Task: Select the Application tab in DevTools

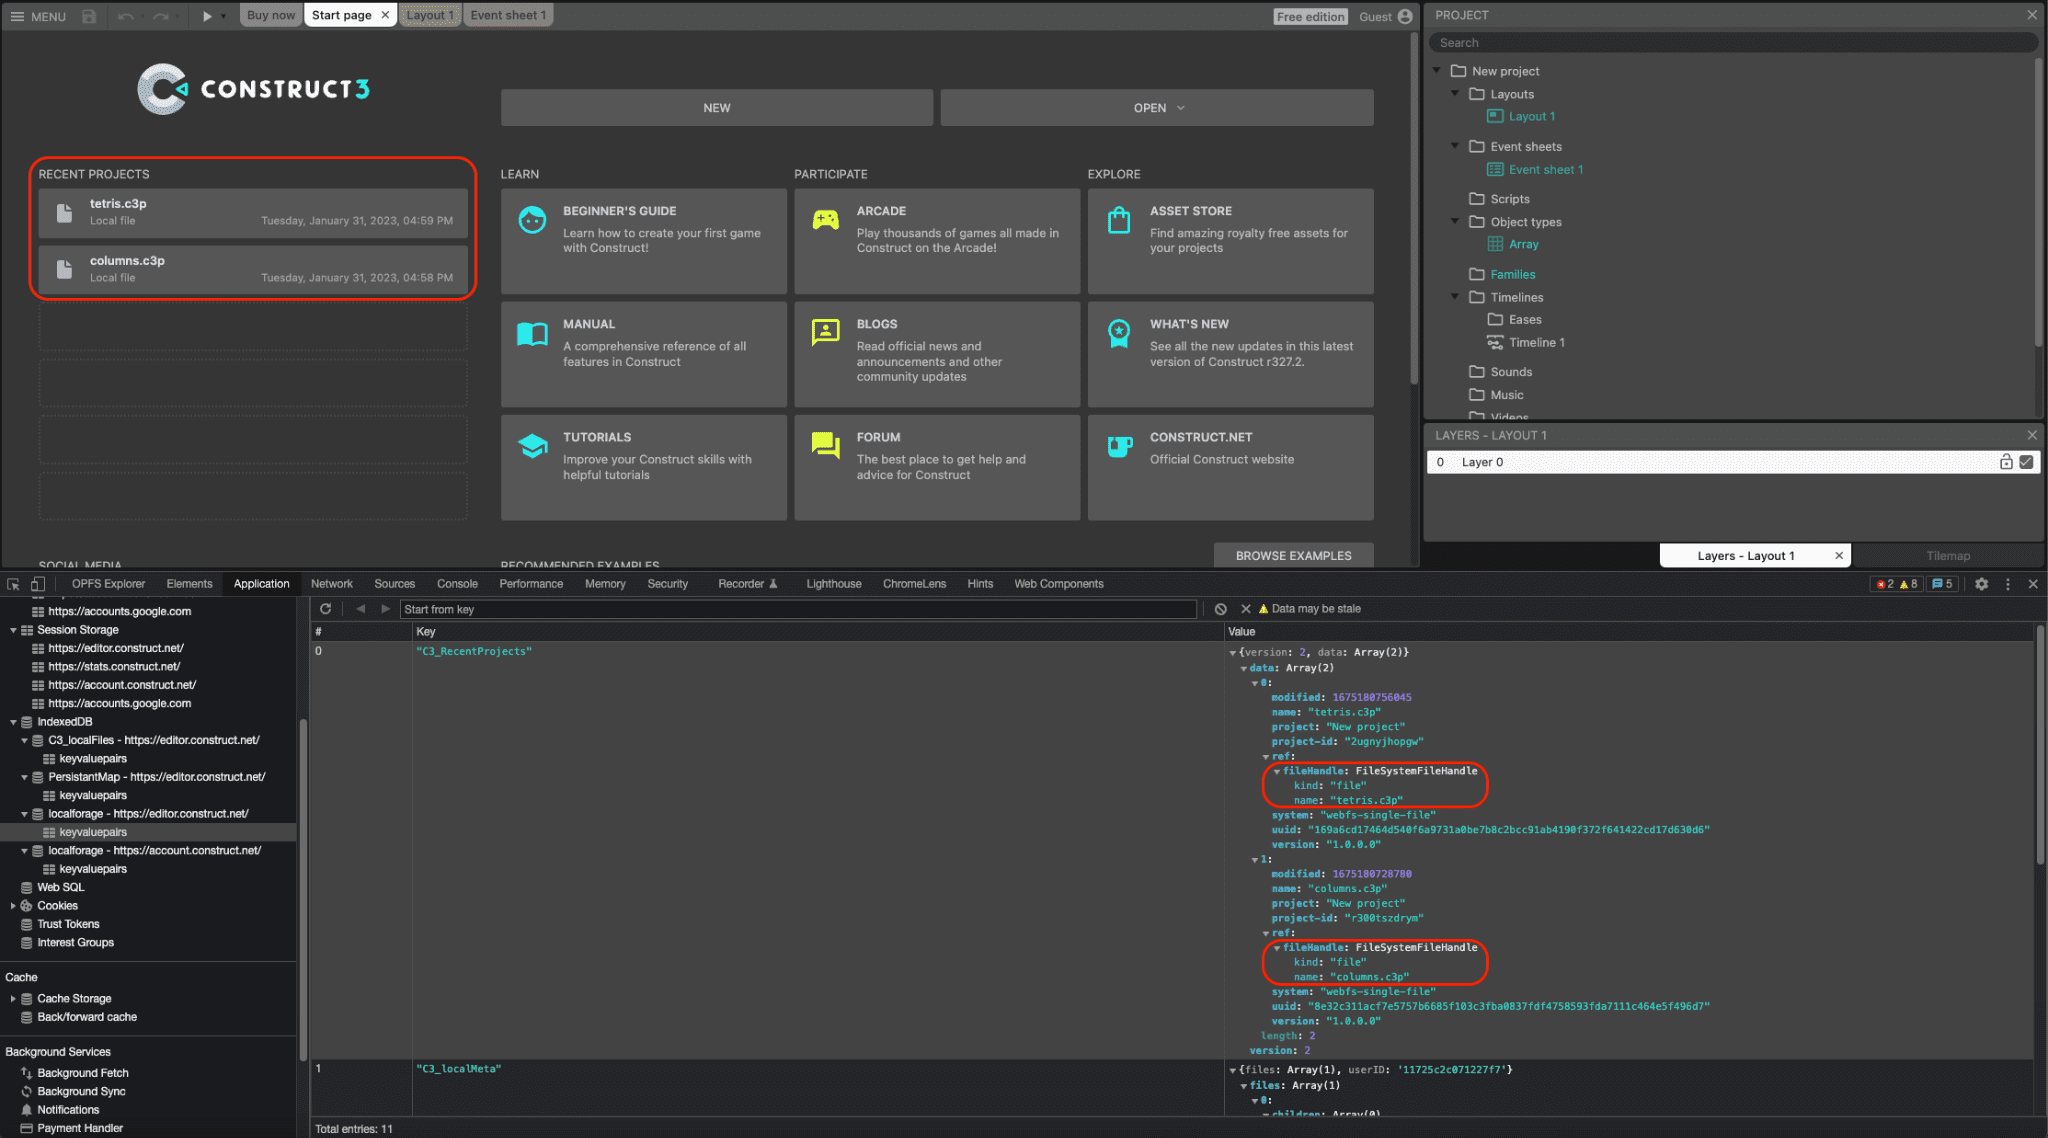Action: coord(261,584)
